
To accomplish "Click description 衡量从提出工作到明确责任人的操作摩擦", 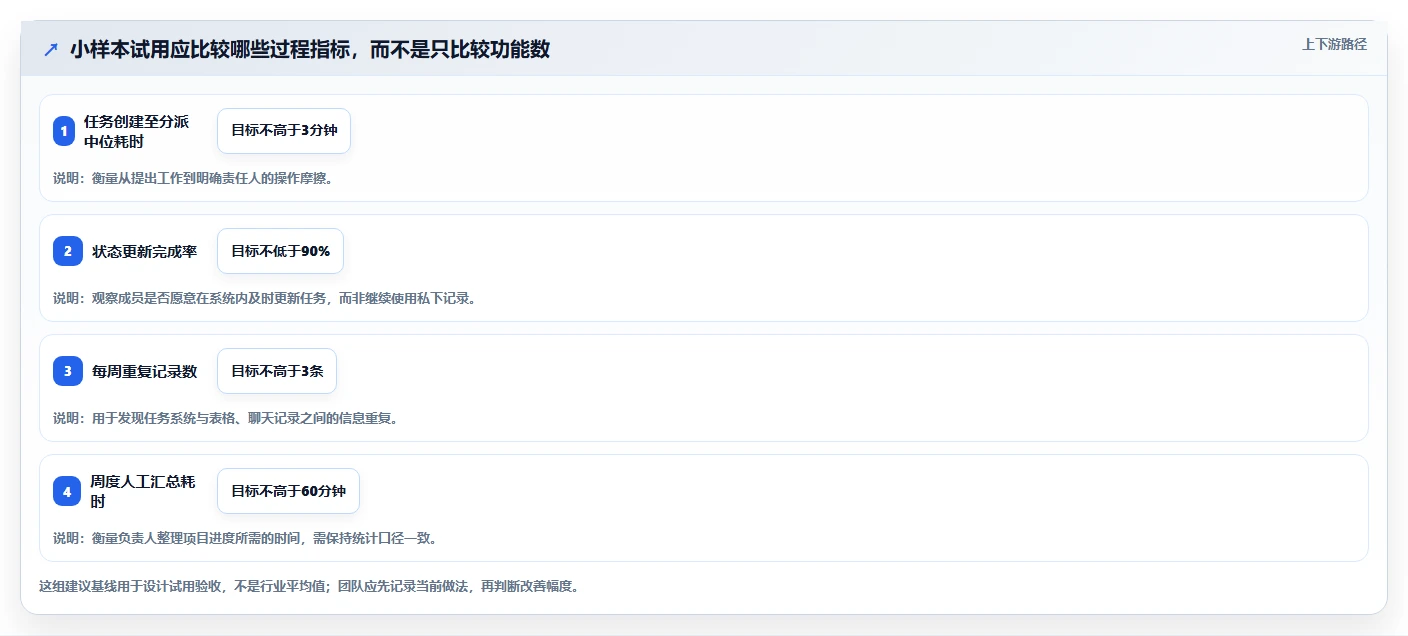I will click(x=192, y=178).
